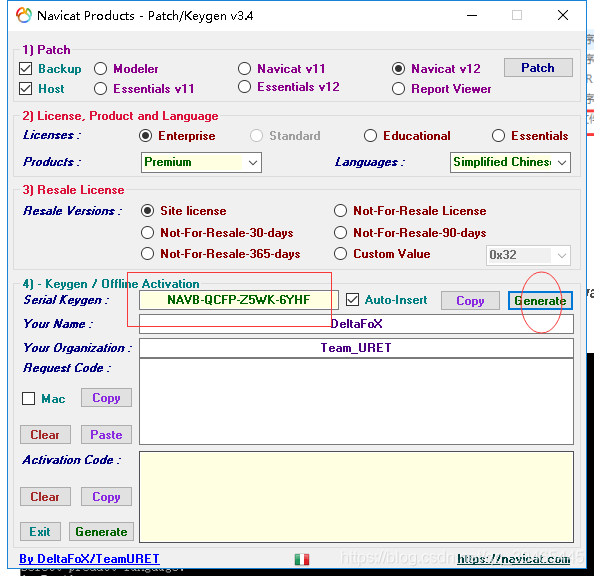Screen dimensions: 594x576
Task: Click the Activation Code text area
Action: [356, 497]
